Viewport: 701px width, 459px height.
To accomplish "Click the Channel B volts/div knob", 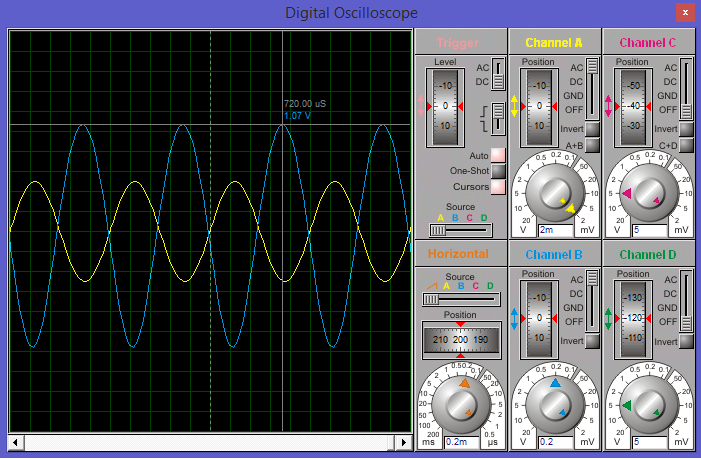I will pos(555,405).
